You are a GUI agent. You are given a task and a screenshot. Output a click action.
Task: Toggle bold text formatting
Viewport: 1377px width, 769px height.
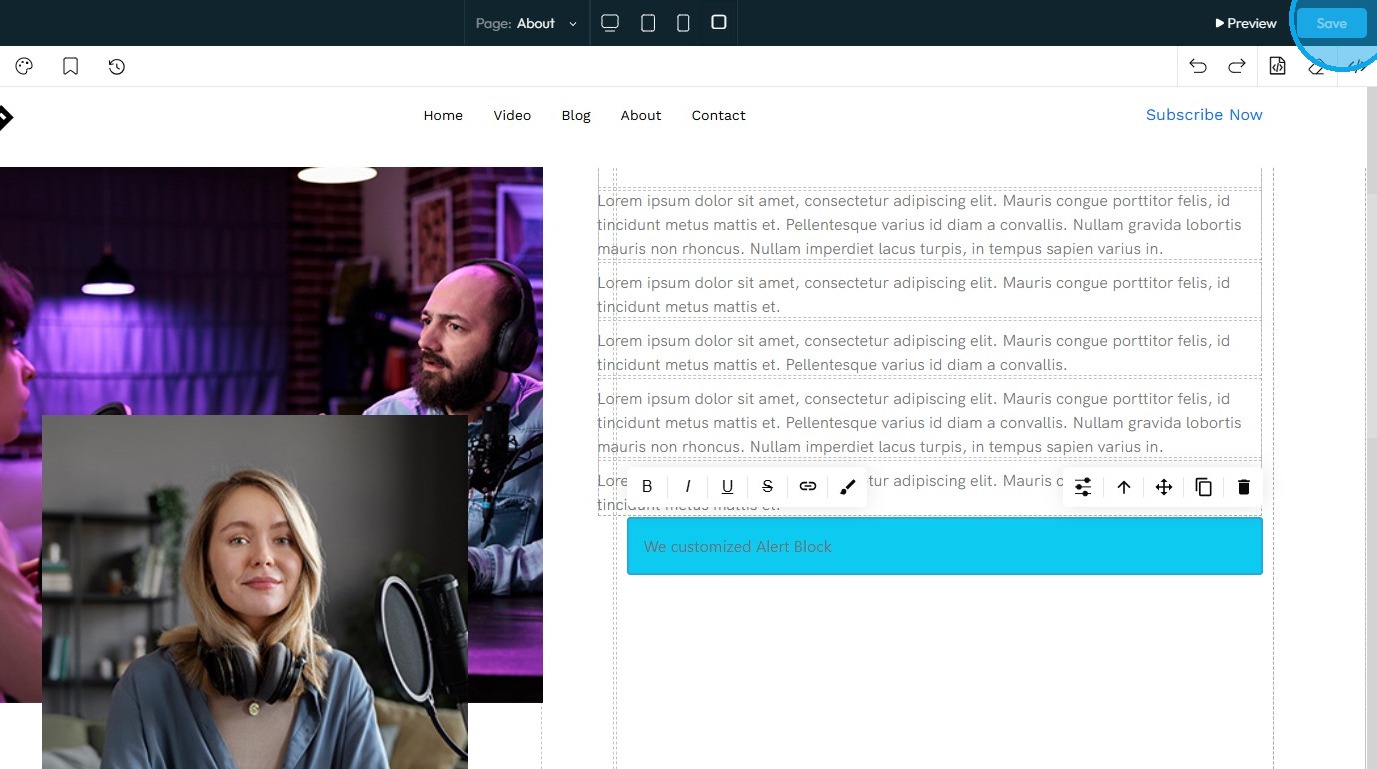tap(647, 487)
